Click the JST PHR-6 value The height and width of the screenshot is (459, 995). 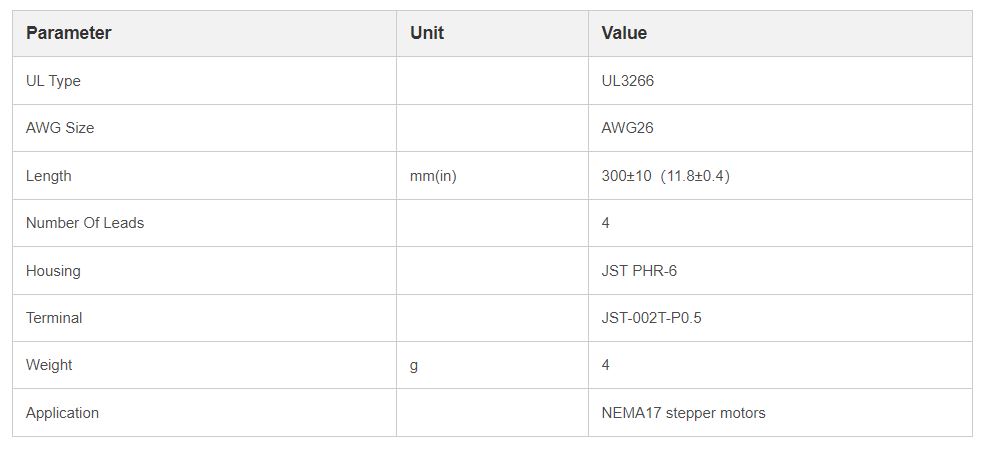coord(639,271)
